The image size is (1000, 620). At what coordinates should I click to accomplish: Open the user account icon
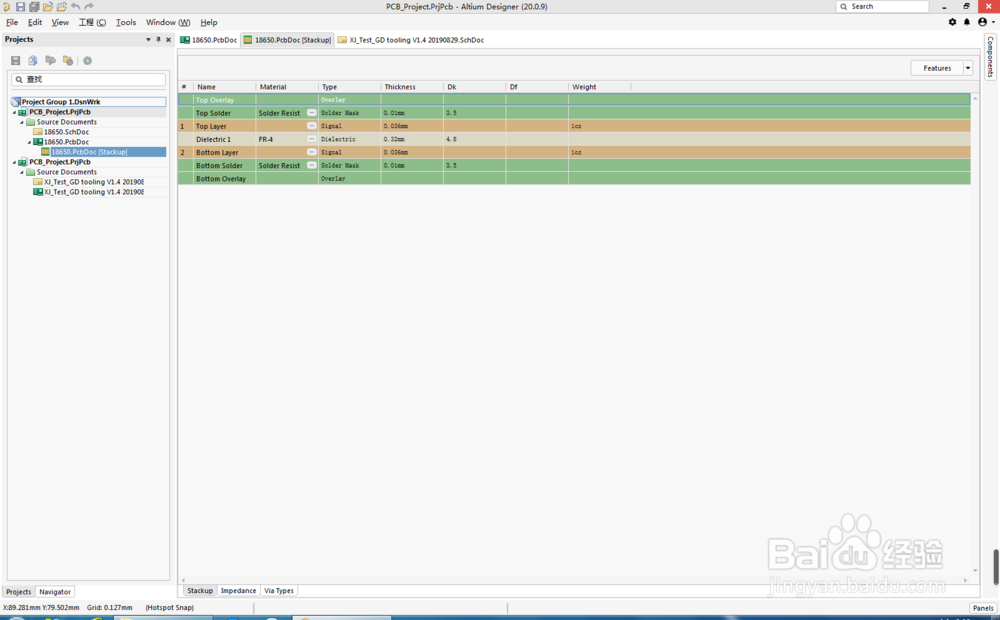(x=982, y=22)
